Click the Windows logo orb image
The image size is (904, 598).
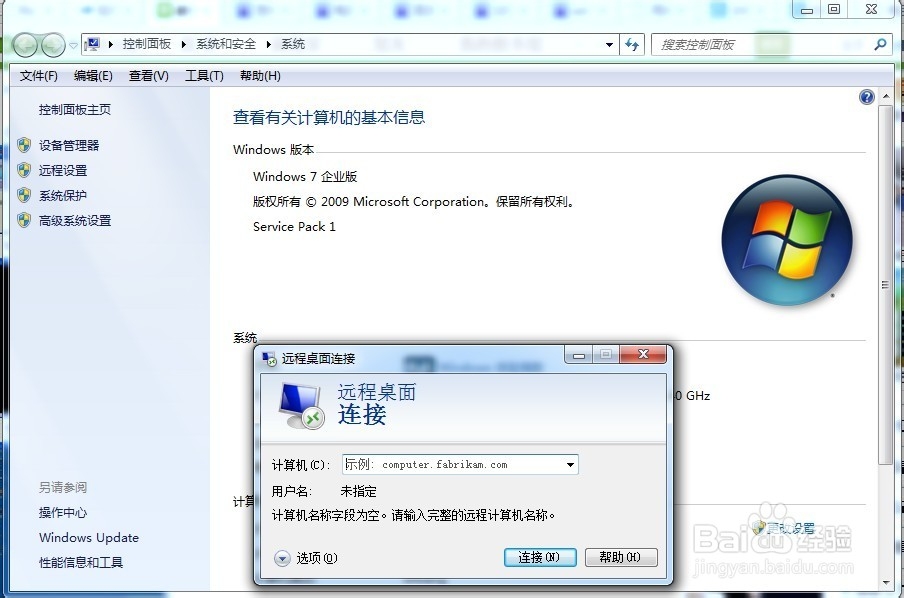click(786, 240)
